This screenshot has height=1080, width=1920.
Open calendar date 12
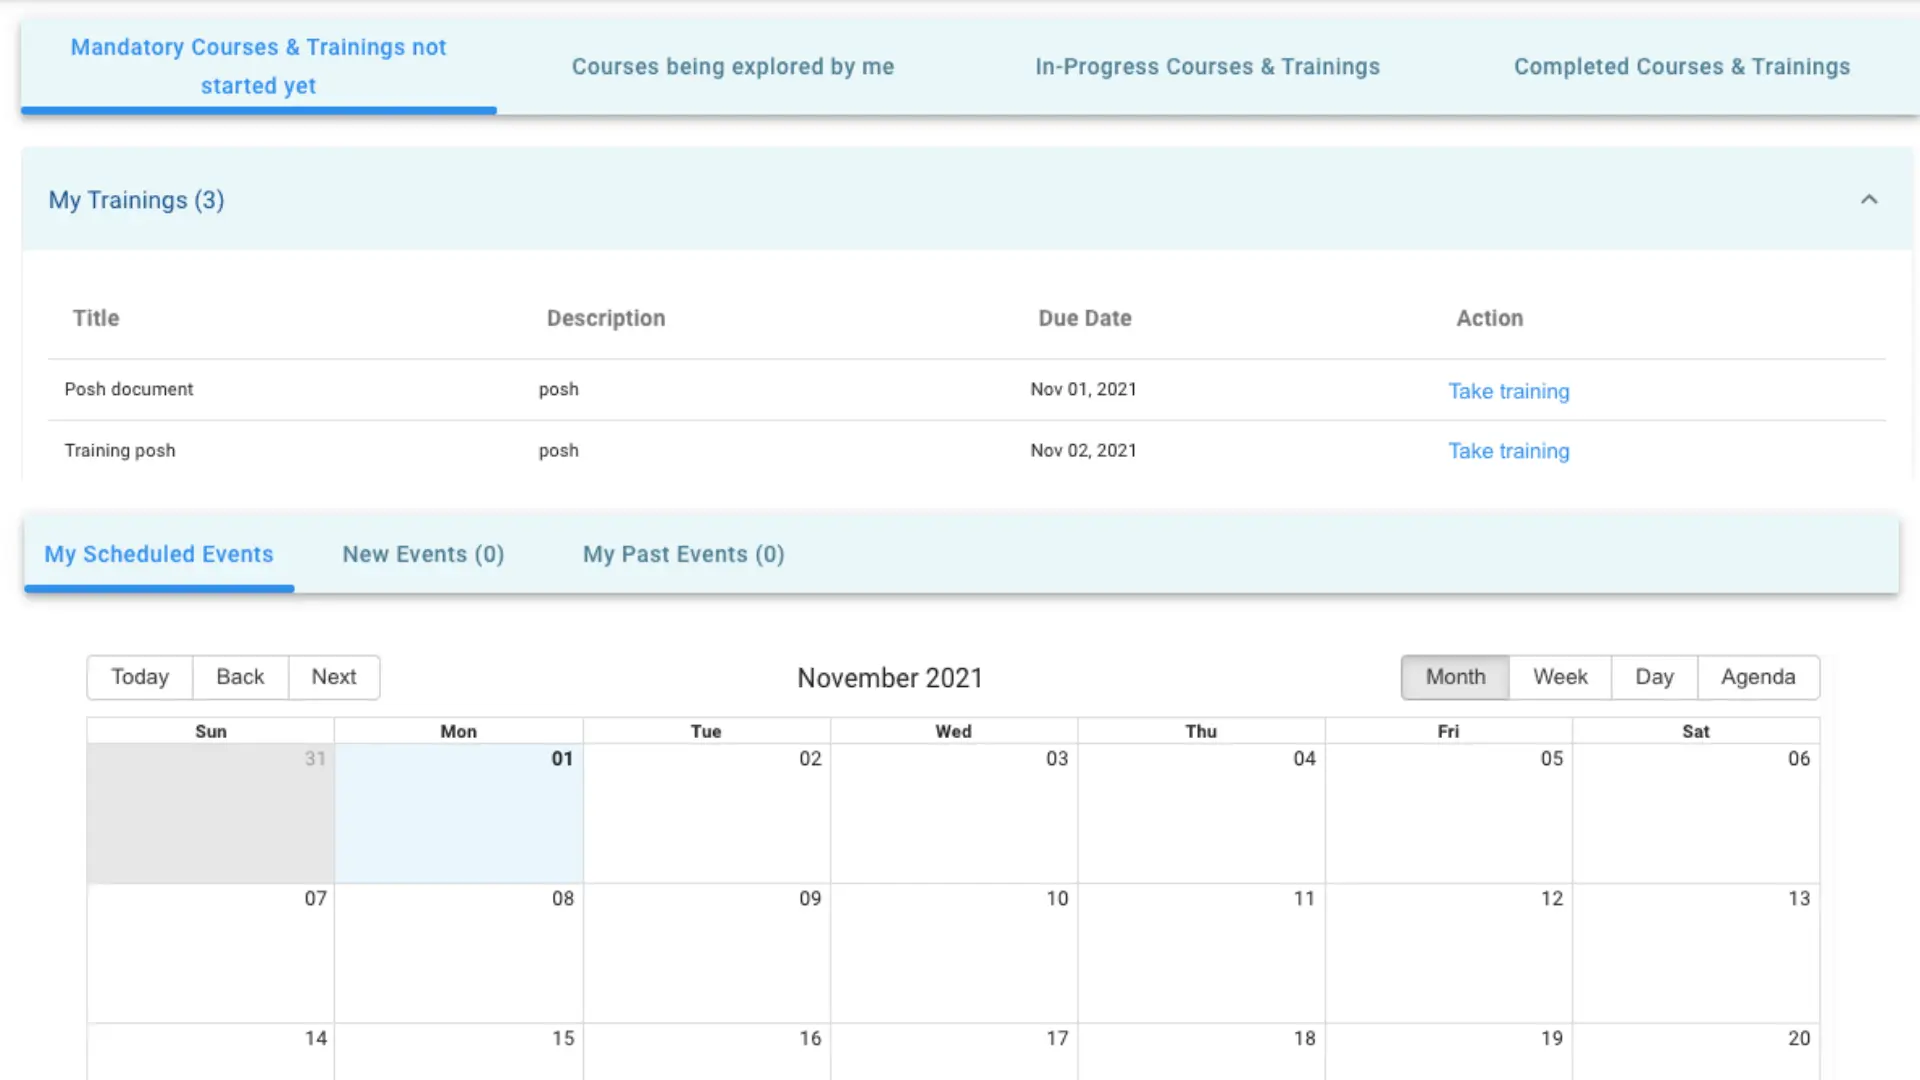tap(1552, 898)
